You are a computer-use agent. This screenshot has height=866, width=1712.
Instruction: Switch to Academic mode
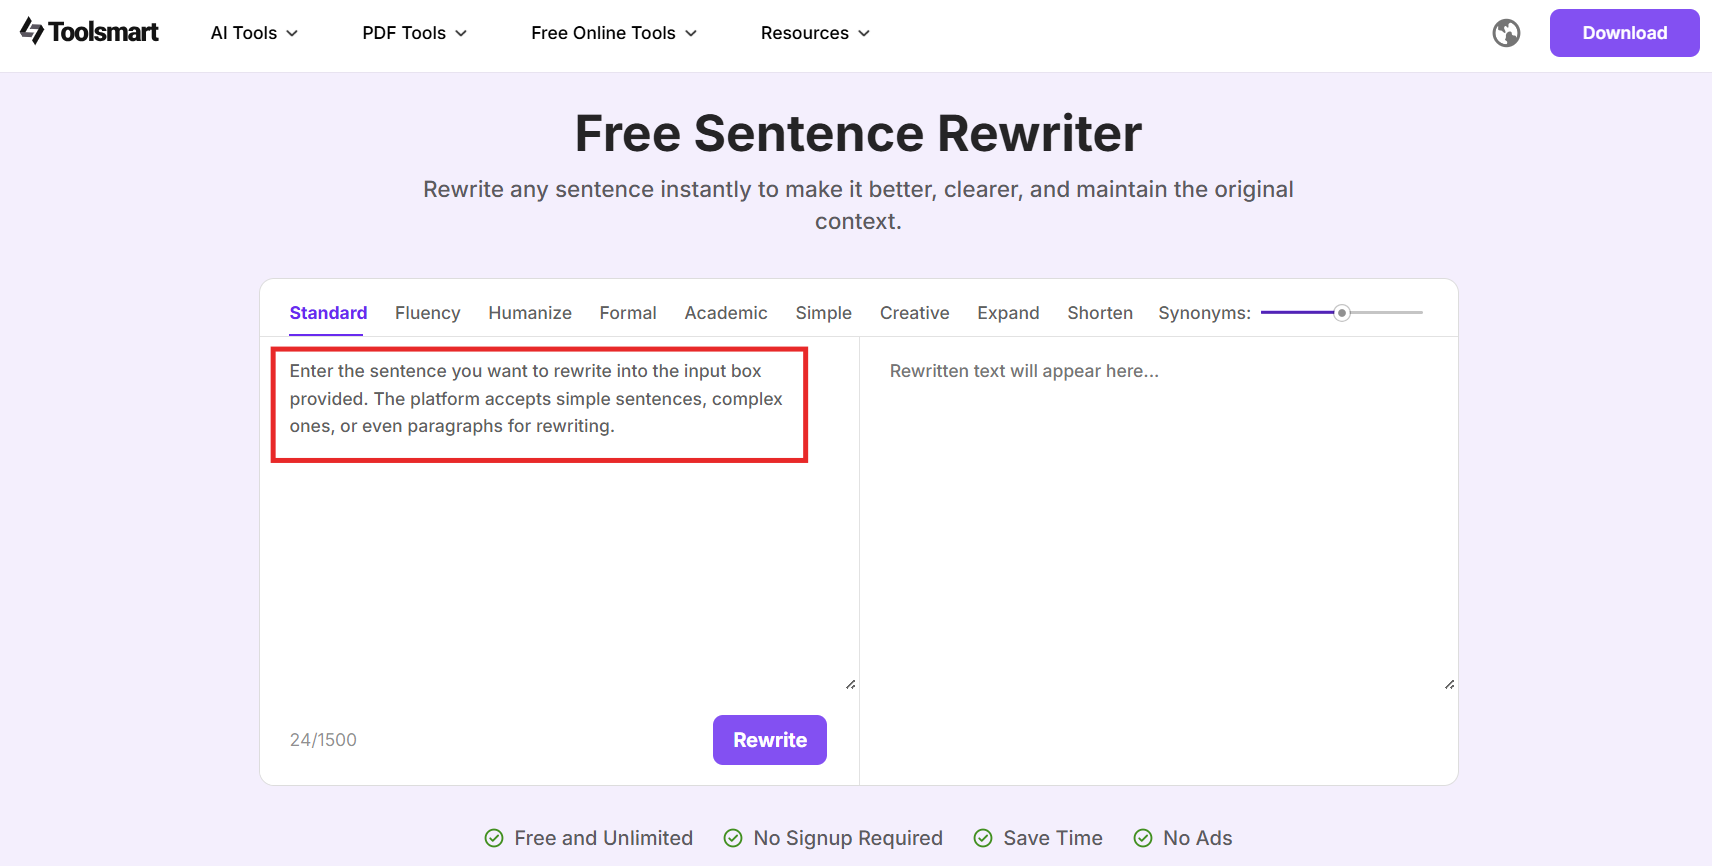point(726,313)
